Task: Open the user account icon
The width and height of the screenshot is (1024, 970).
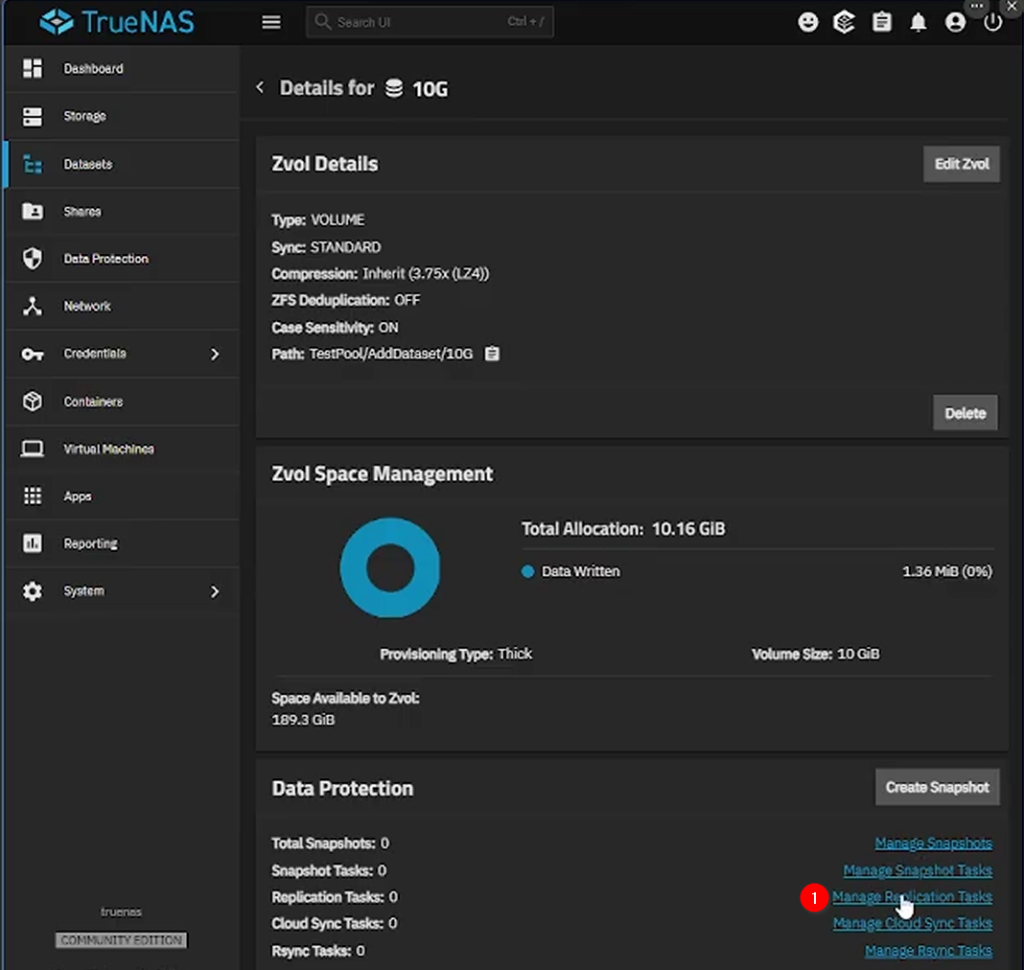Action: [x=955, y=22]
